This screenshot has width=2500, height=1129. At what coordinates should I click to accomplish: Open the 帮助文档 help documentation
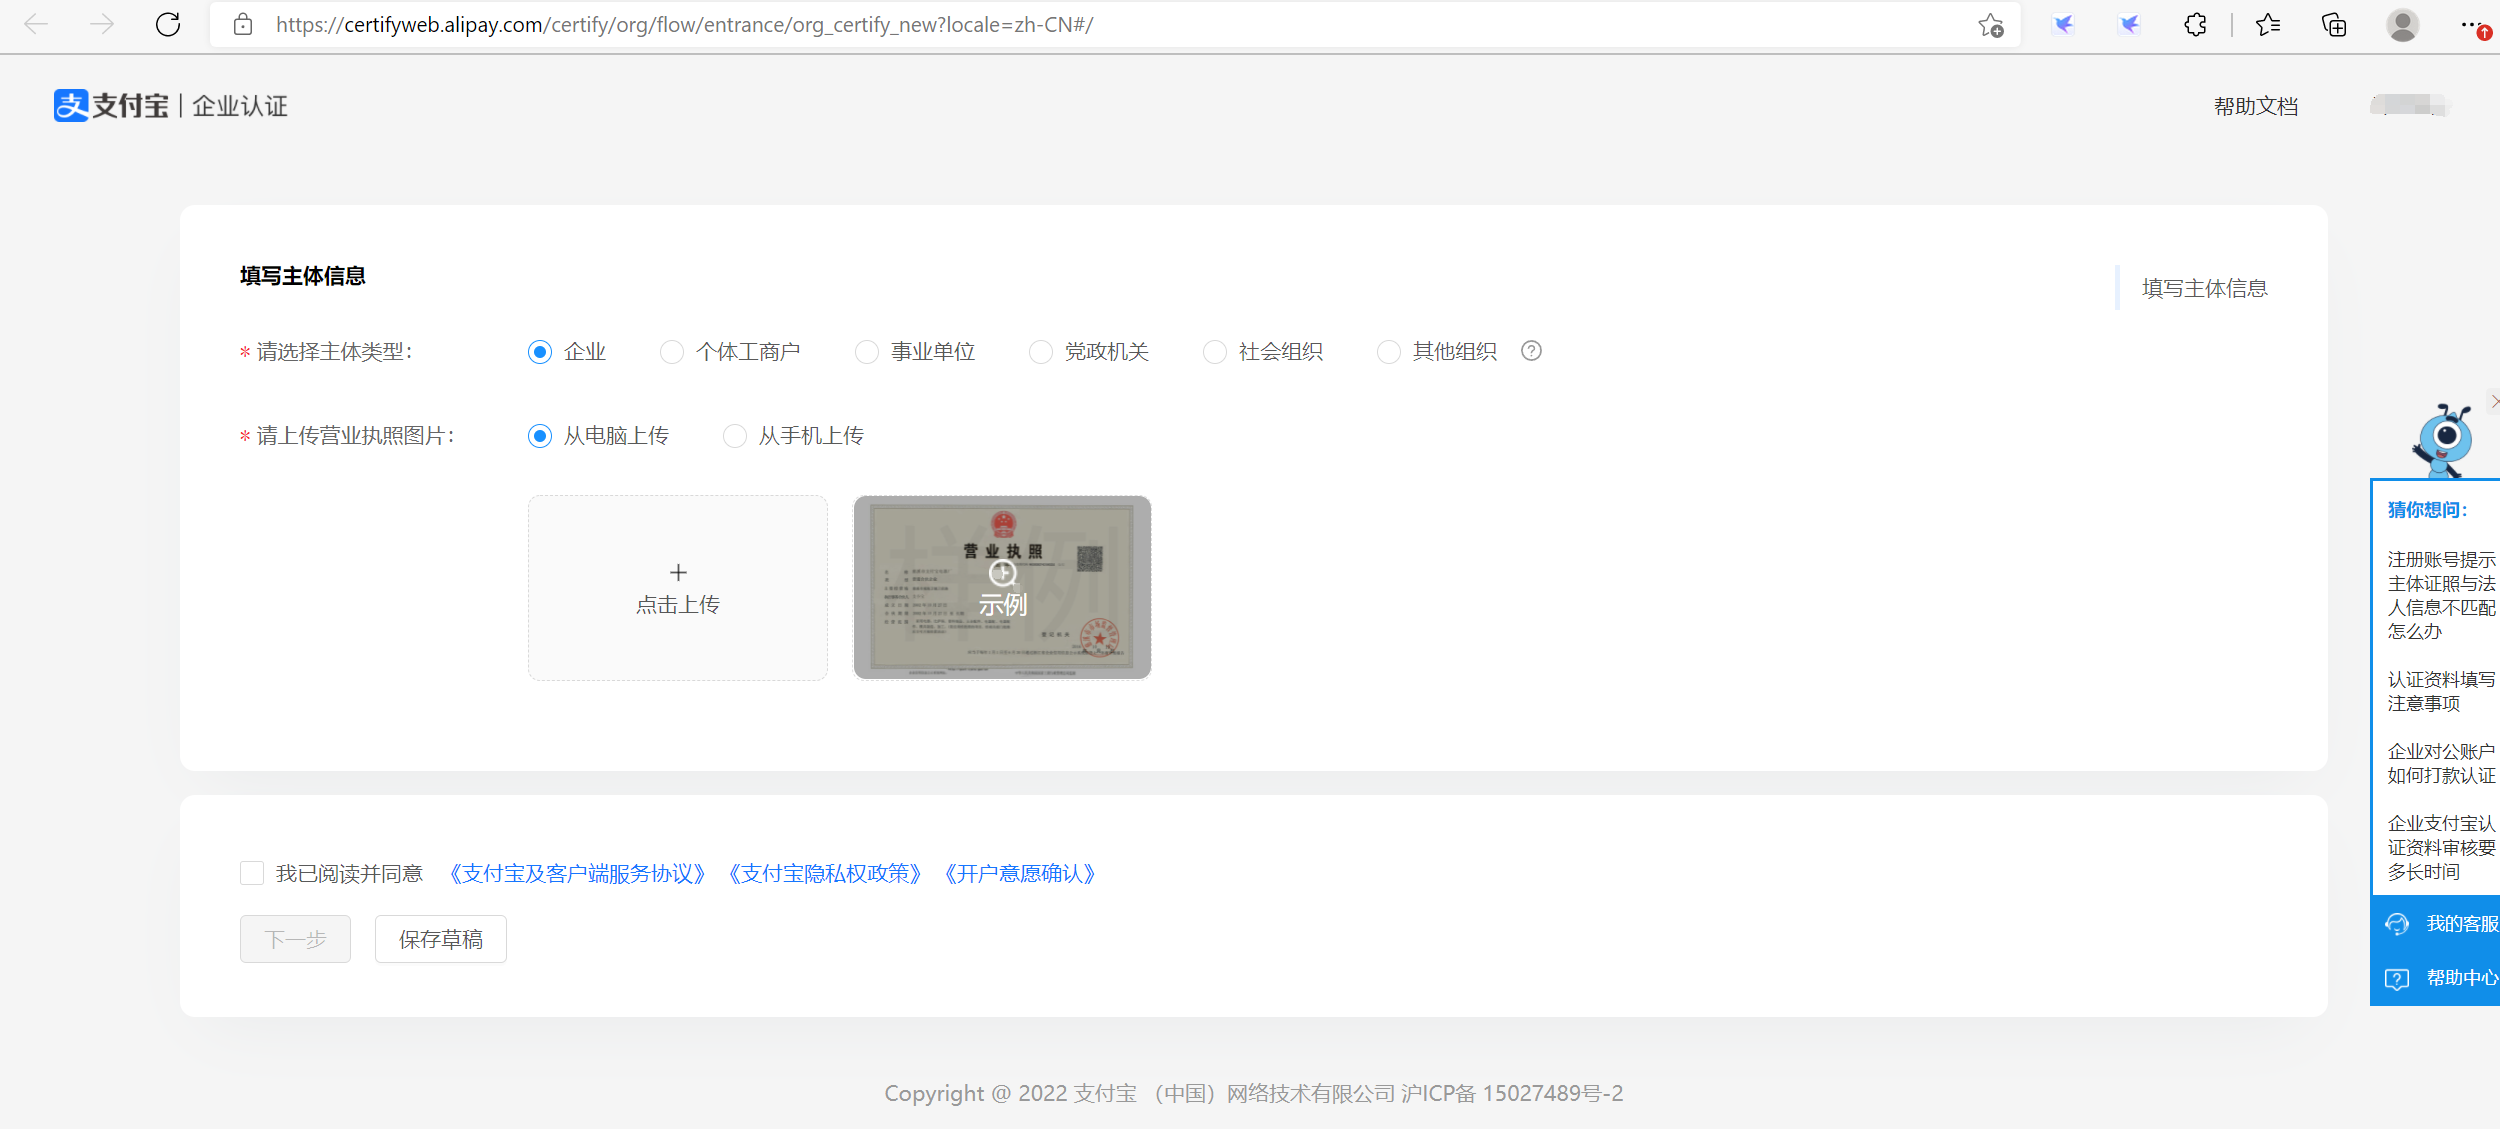point(2255,105)
